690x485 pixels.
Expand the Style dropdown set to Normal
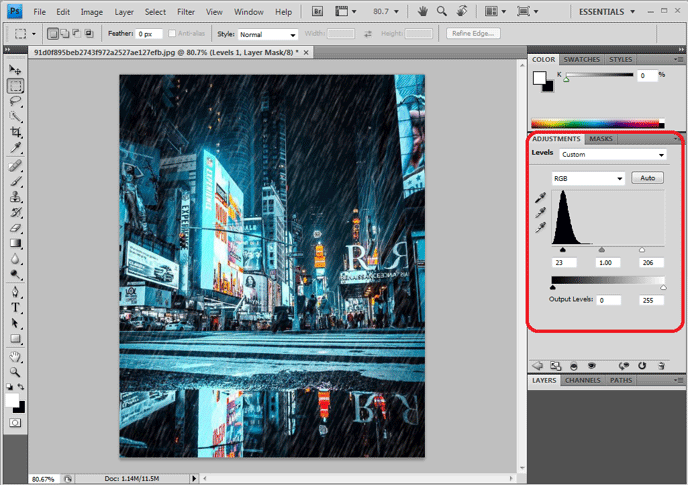point(266,34)
